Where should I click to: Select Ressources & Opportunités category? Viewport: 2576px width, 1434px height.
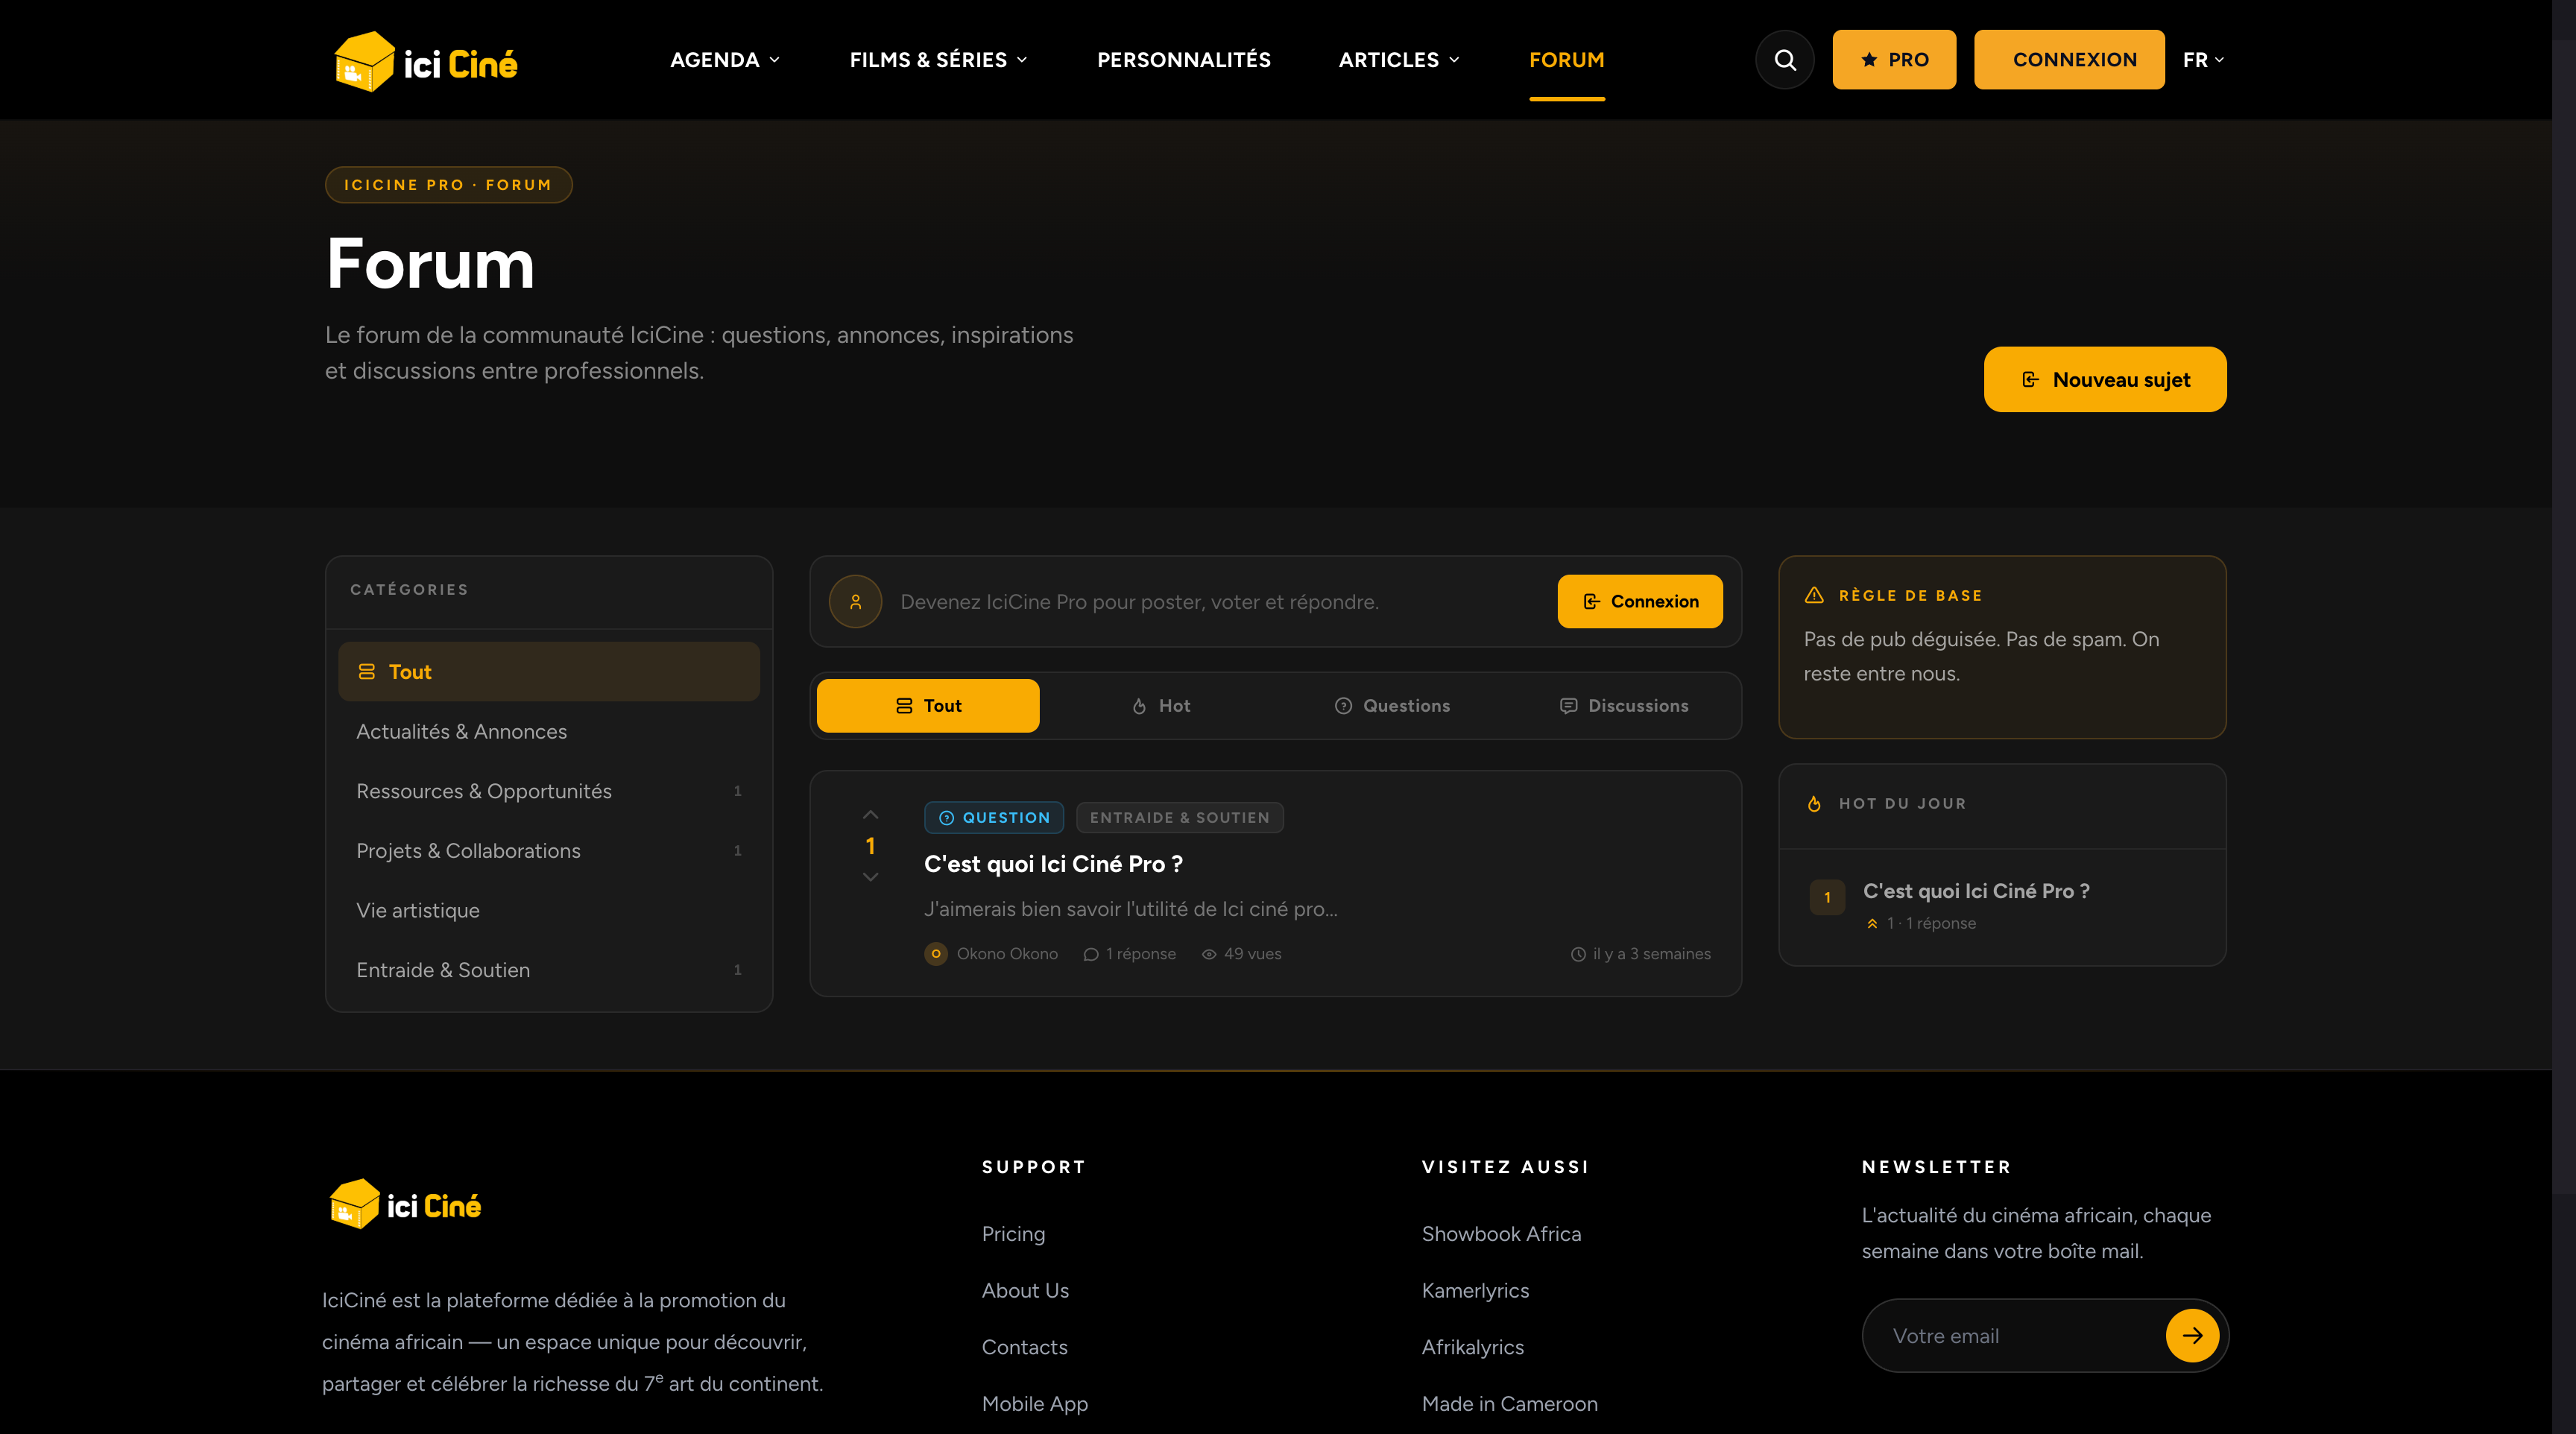[549, 791]
